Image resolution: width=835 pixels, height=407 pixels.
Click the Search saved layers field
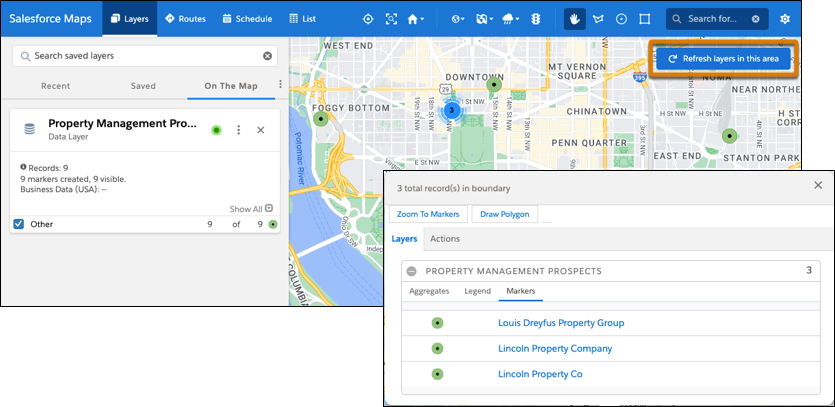coord(144,56)
